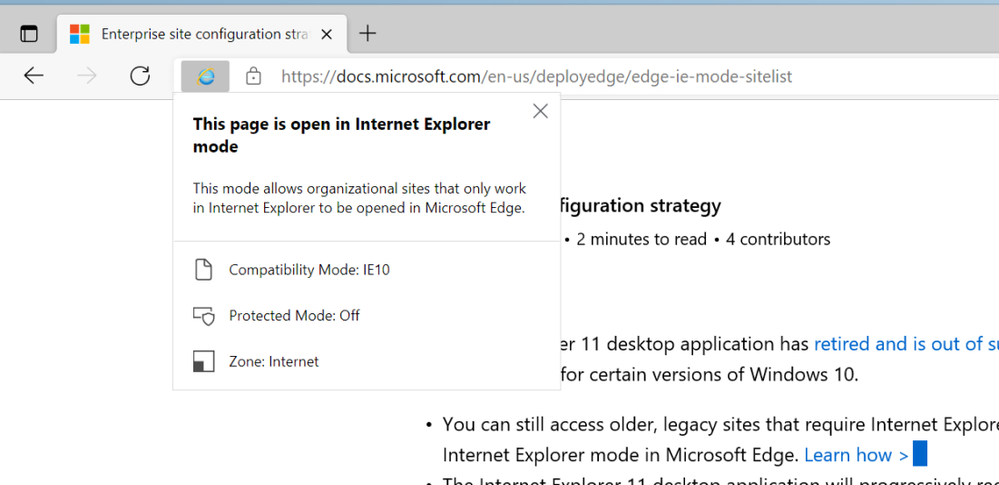The height and width of the screenshot is (485, 999).
Task: Open a new tab with plus button
Action: (x=368, y=33)
